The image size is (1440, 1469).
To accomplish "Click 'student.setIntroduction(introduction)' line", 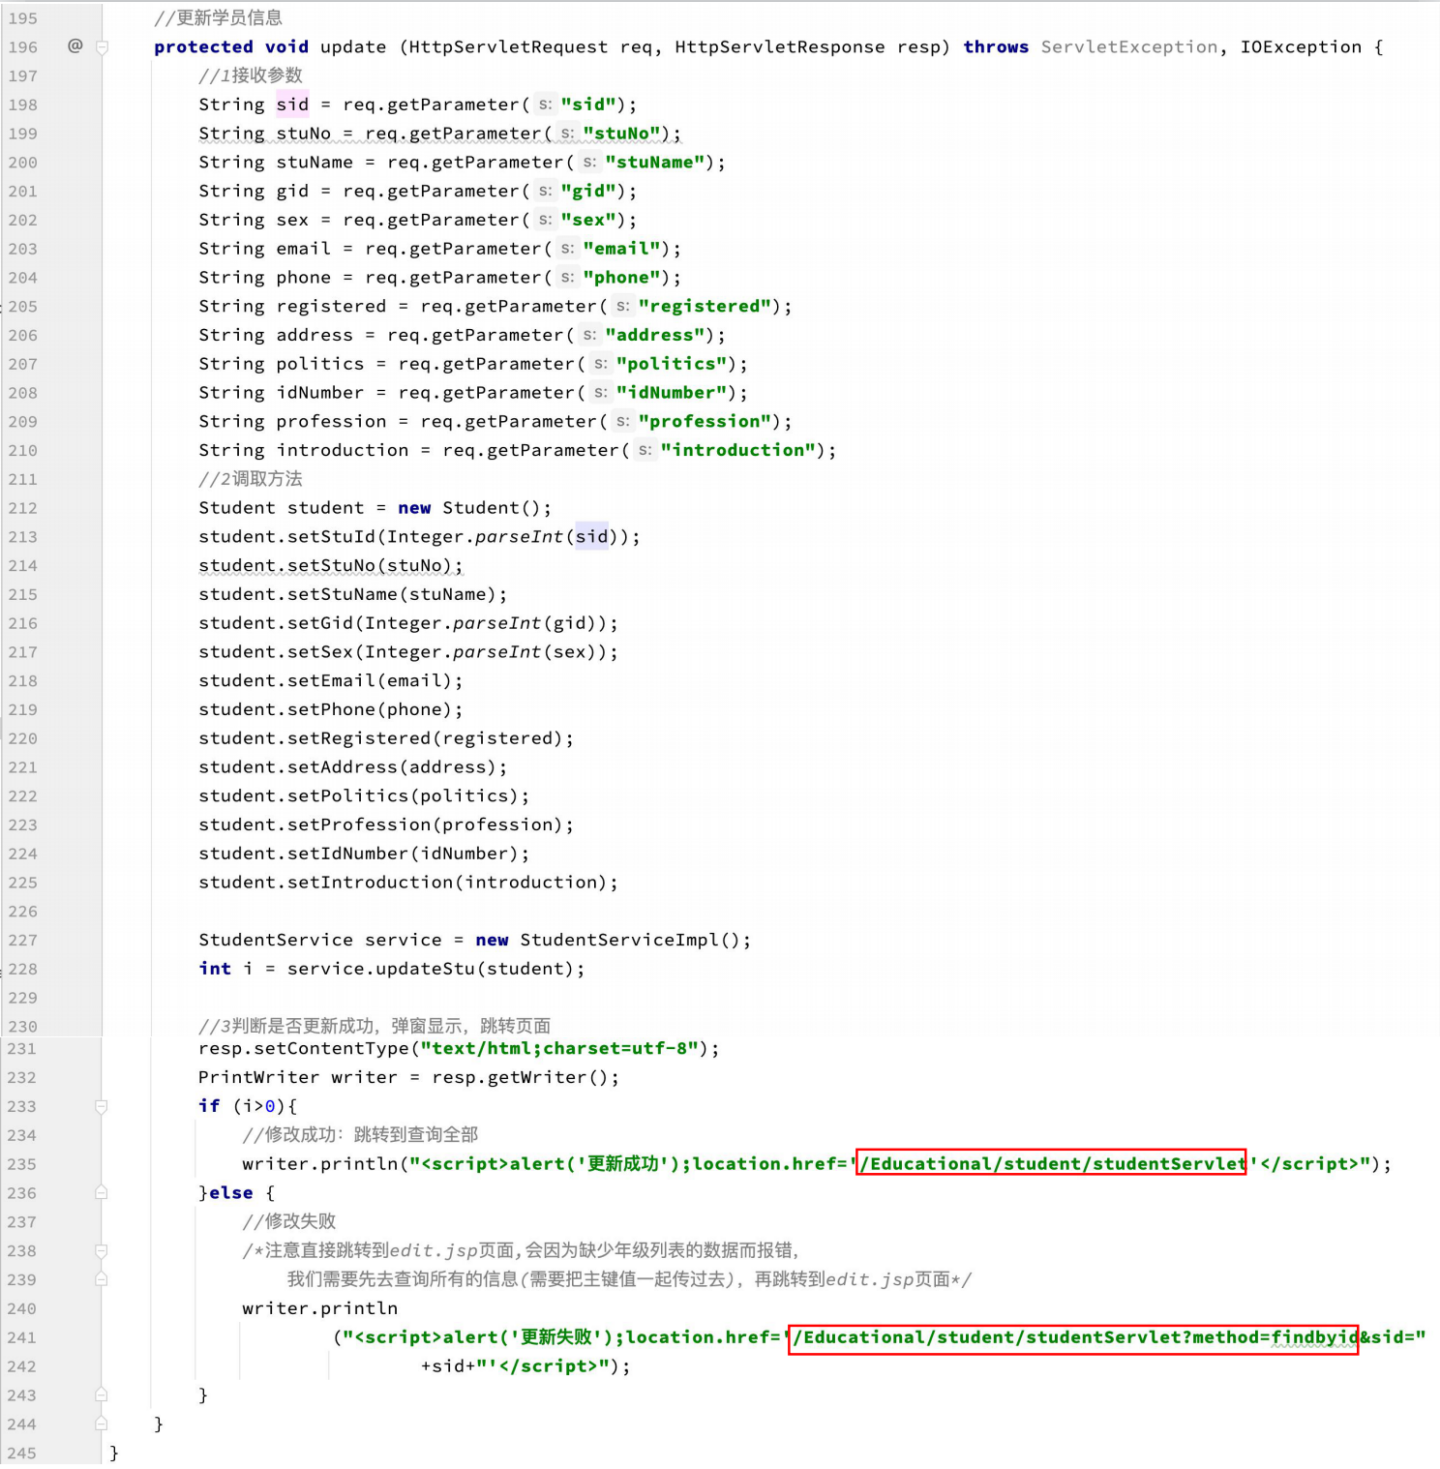I will coord(408,883).
